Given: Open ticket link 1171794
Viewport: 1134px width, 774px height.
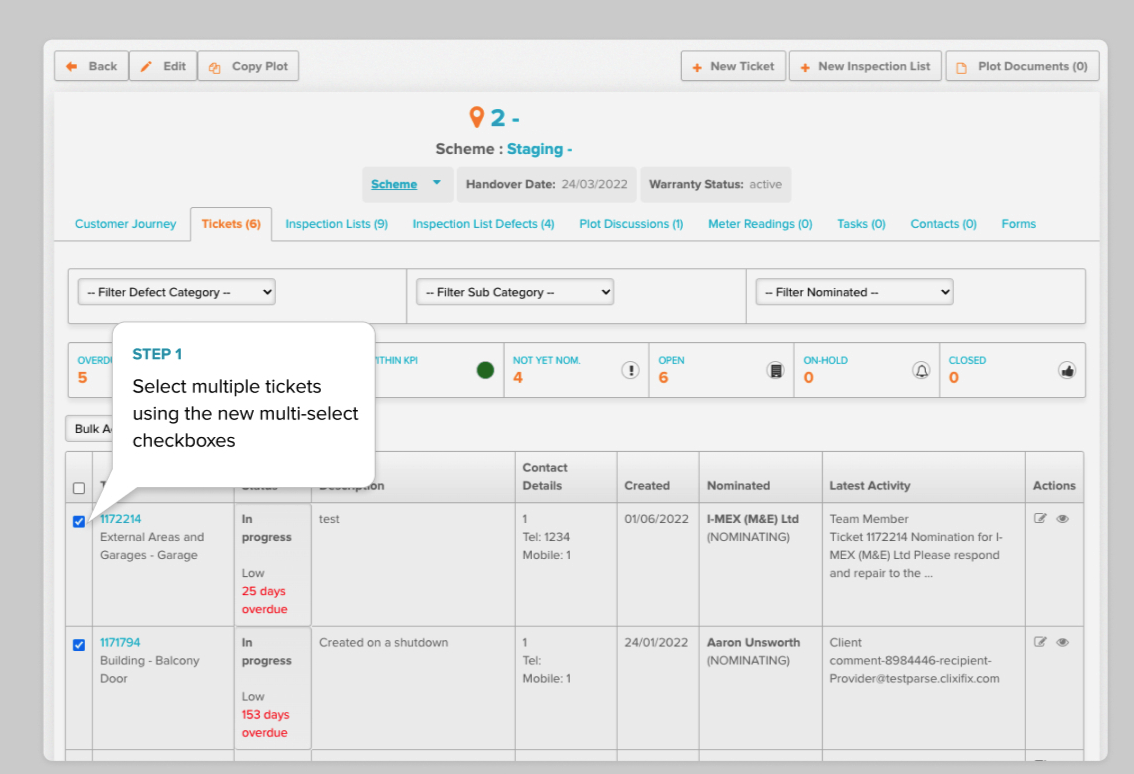Looking at the screenshot, I should point(119,642).
